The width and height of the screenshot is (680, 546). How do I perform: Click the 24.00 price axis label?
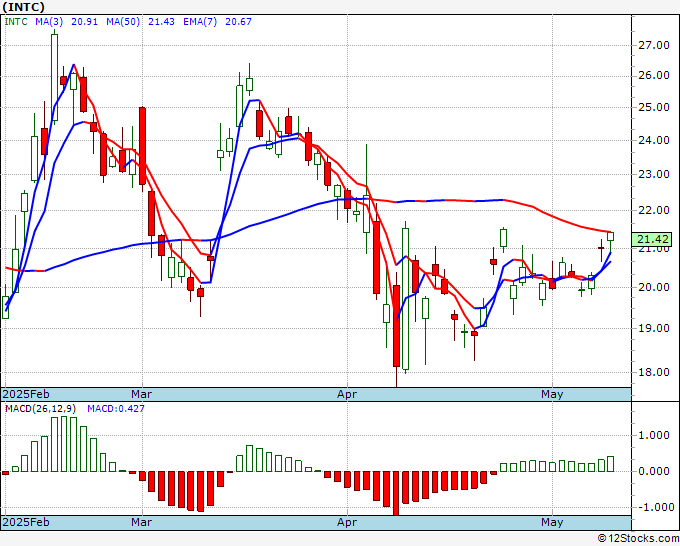[x=654, y=140]
